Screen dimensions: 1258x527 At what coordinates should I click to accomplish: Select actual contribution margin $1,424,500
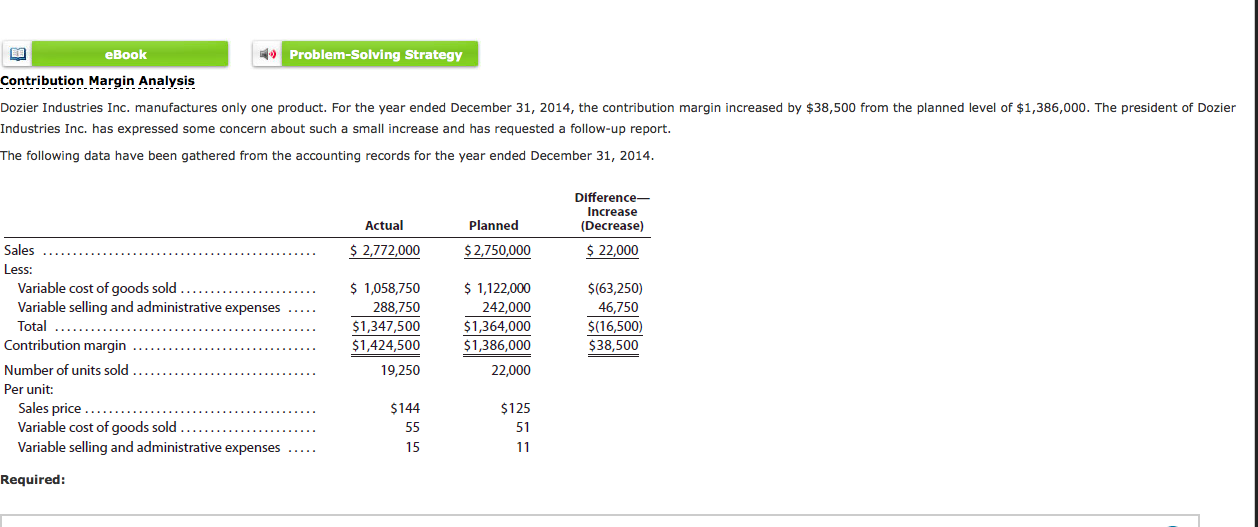386,346
